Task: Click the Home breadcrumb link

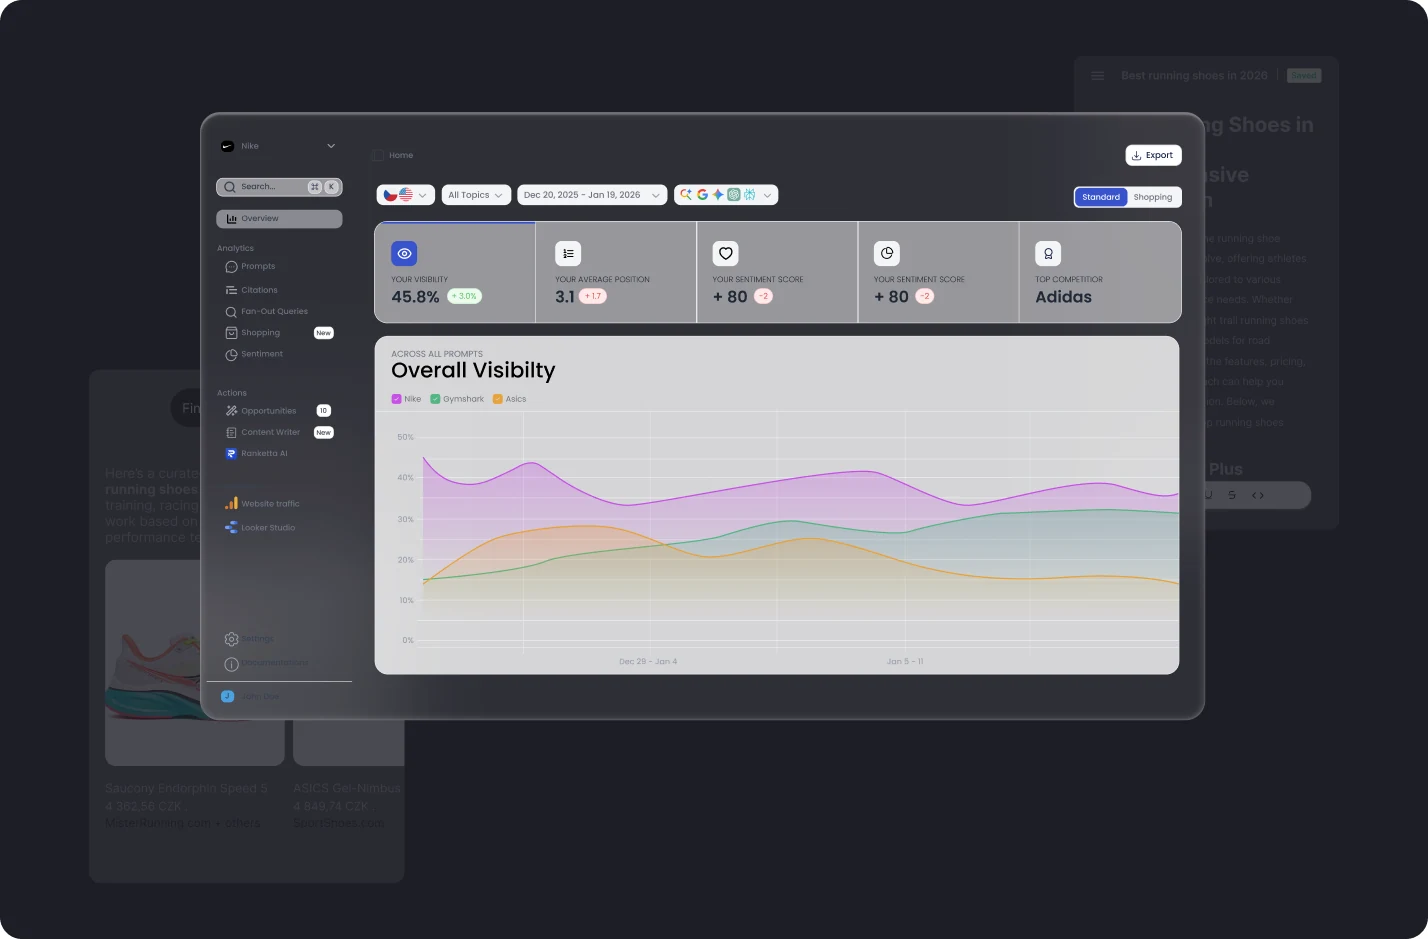Action: pos(401,156)
